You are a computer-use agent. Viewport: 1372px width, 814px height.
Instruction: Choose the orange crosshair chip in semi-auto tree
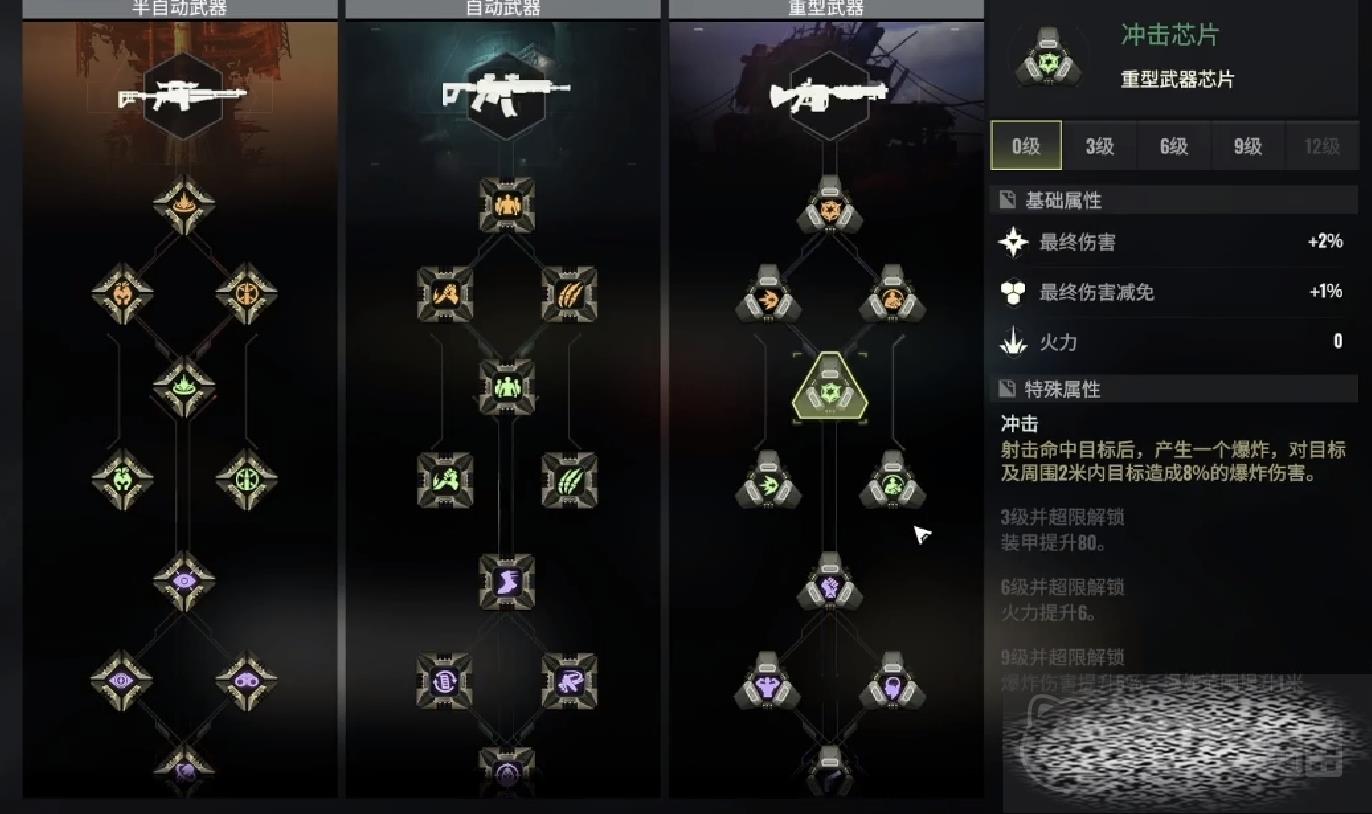pyautogui.click(x=246, y=294)
